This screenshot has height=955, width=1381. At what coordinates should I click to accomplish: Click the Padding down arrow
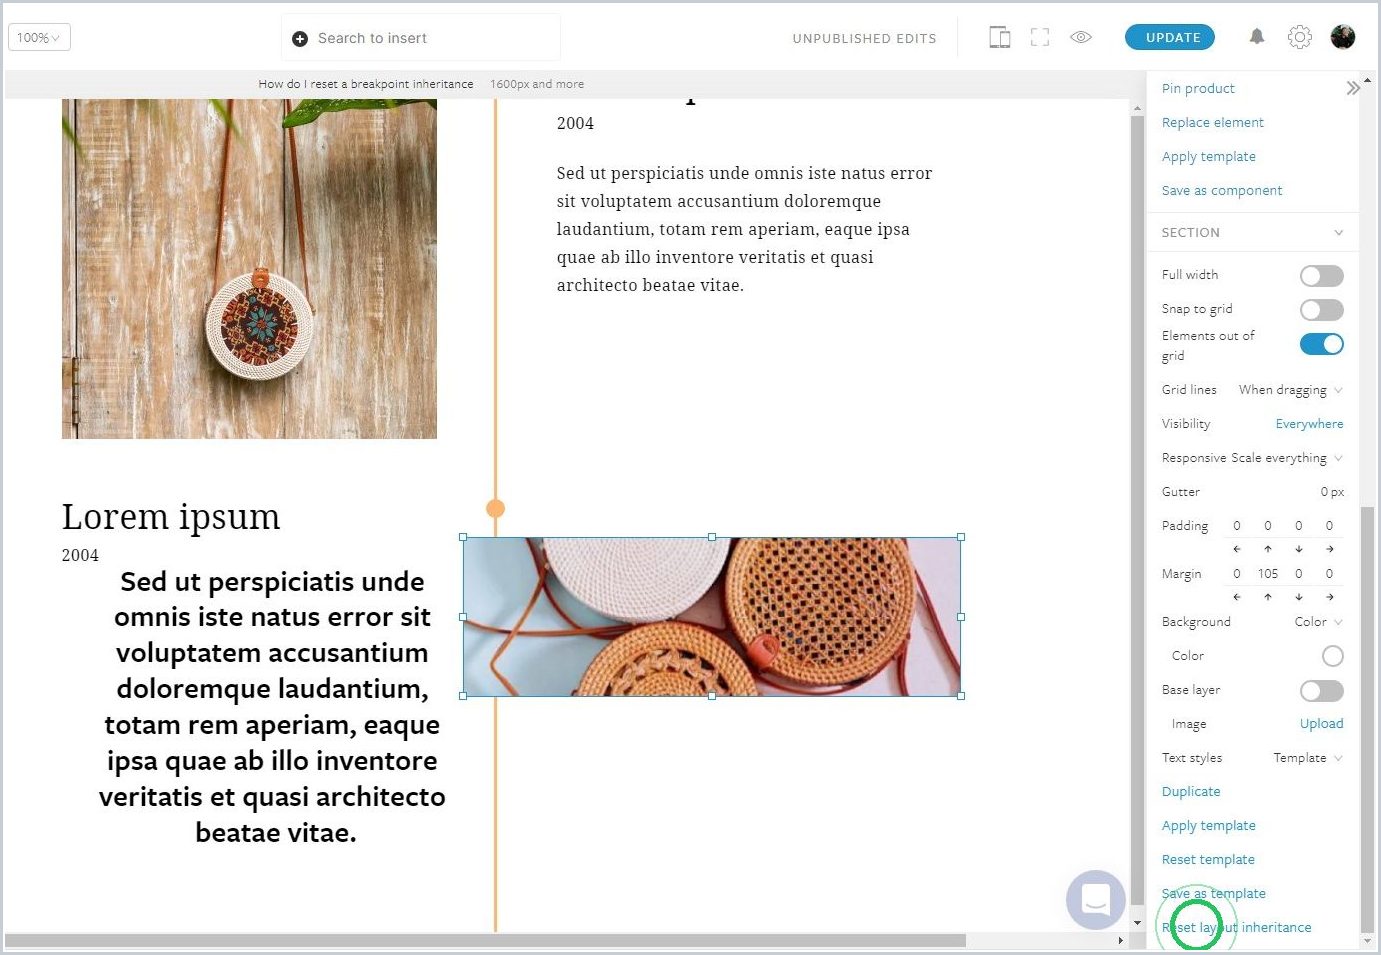1299,549
